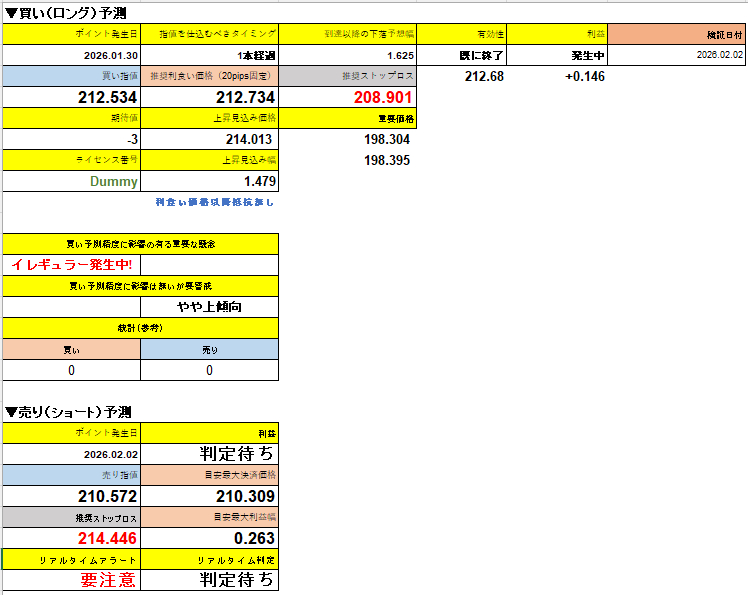This screenshot has width=748, height=595.
Task: Click the value 0.263
Action: click(x=209, y=538)
